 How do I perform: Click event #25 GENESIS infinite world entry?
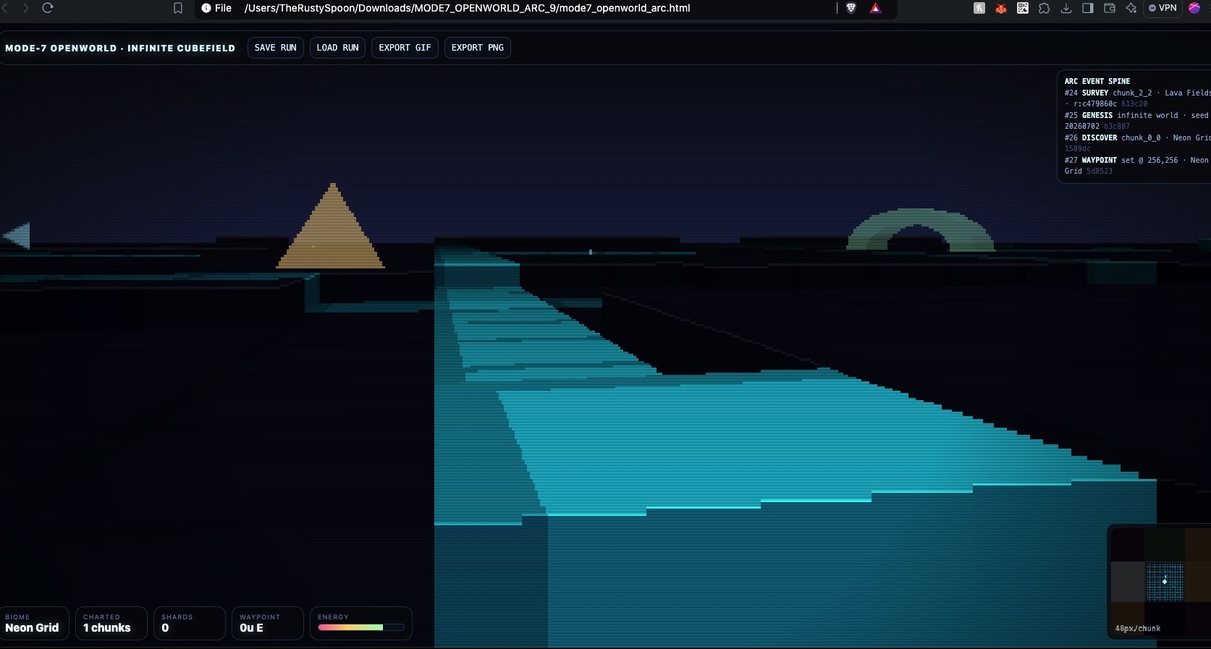pos(1137,121)
